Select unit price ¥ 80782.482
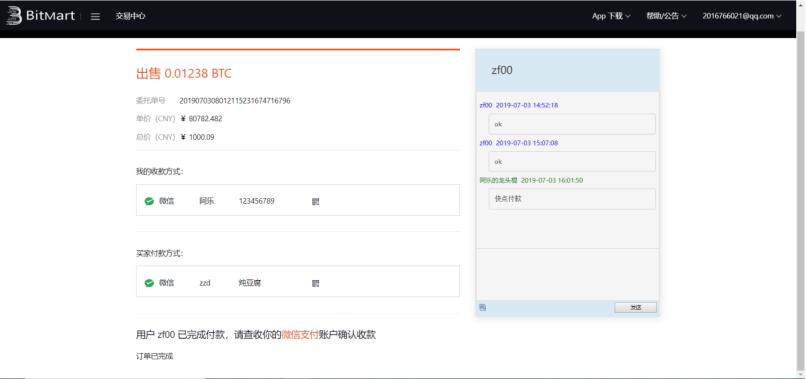The width and height of the screenshot is (806, 379). tap(202, 119)
